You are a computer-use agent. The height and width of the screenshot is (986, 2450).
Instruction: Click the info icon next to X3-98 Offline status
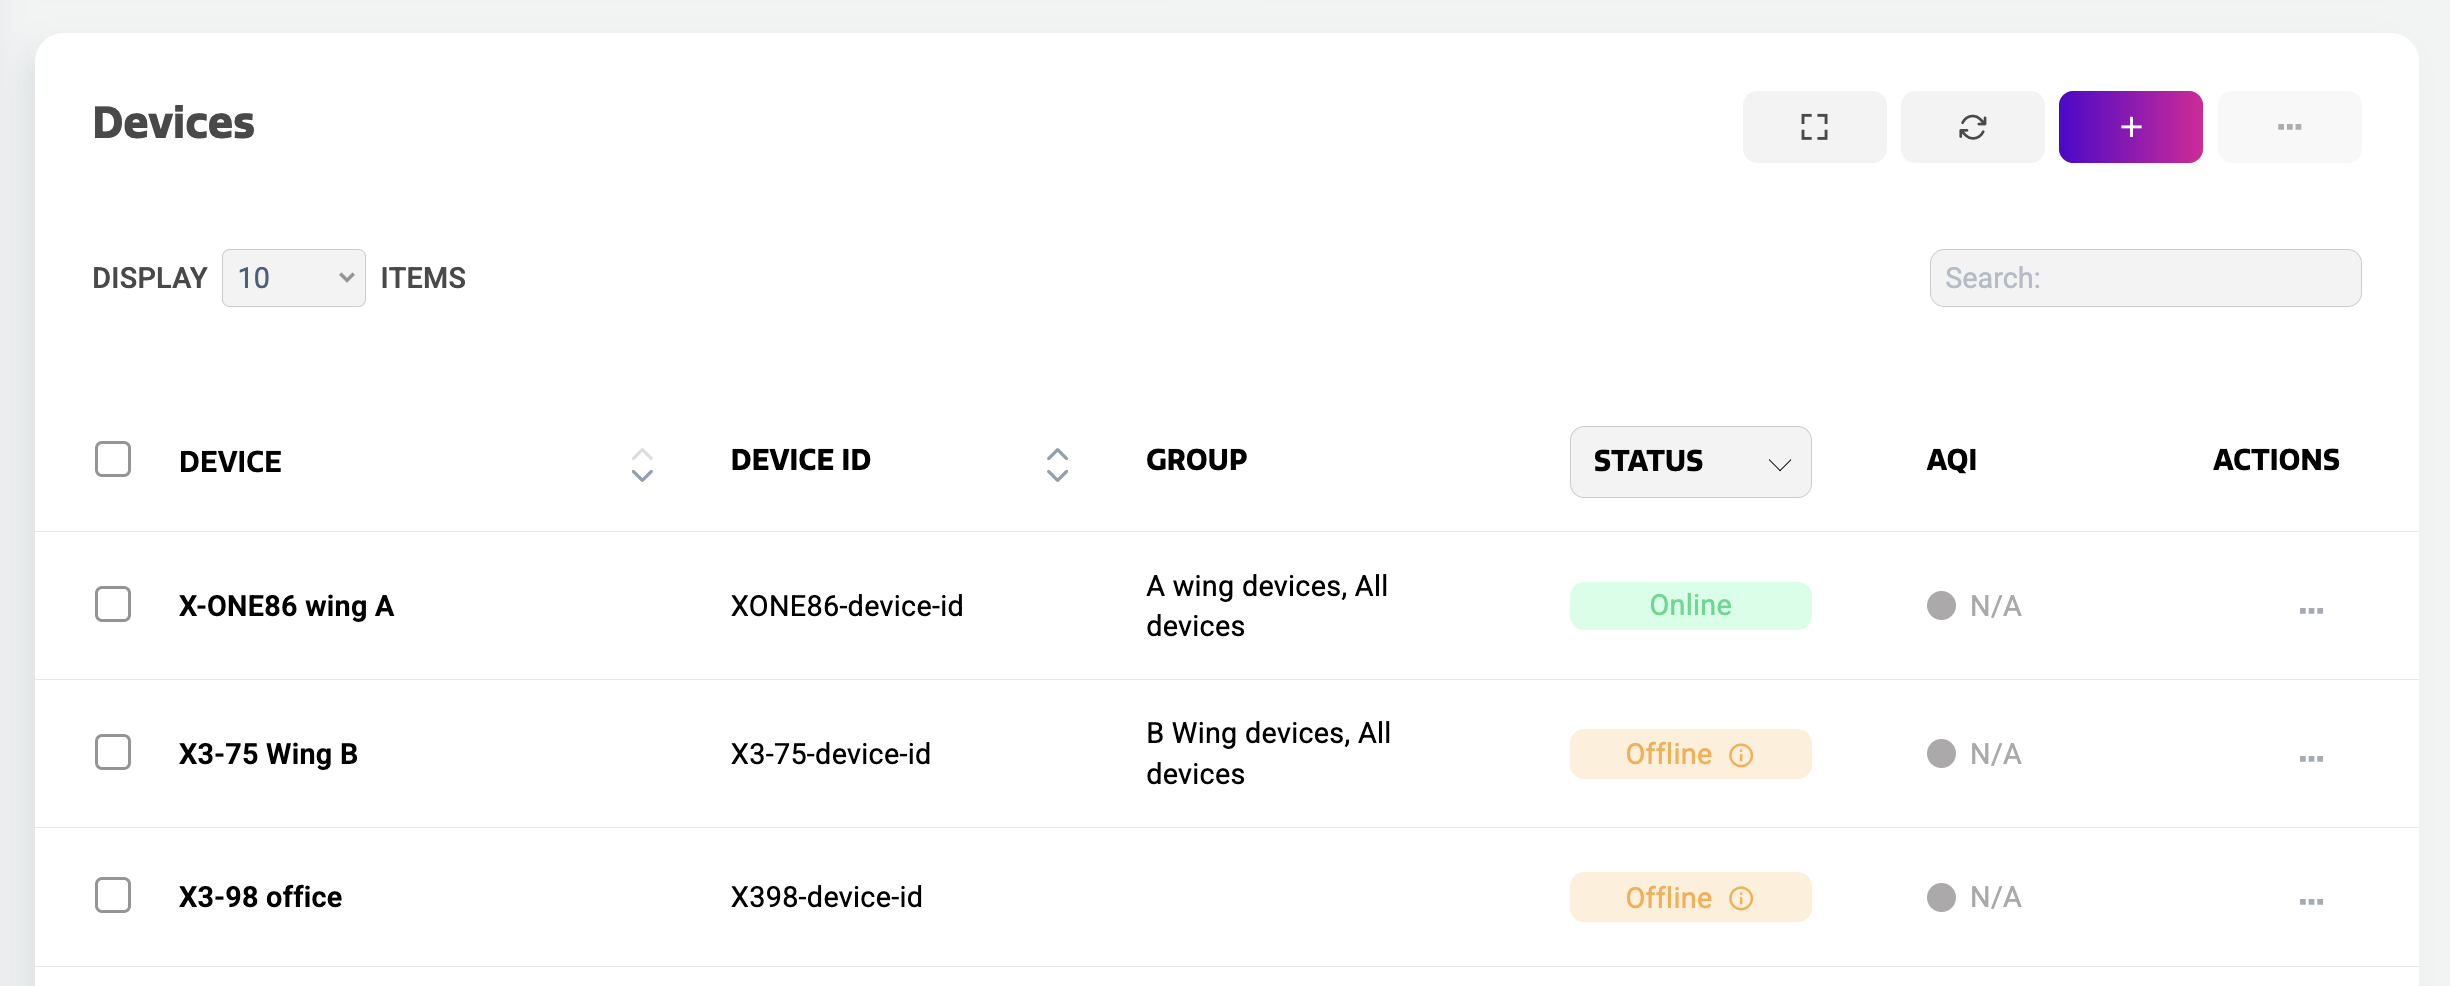click(1741, 898)
